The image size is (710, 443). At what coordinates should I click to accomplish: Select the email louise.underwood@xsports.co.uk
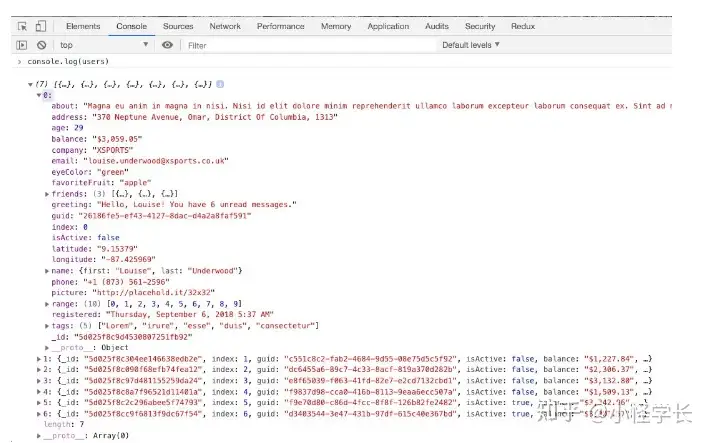click(156, 161)
